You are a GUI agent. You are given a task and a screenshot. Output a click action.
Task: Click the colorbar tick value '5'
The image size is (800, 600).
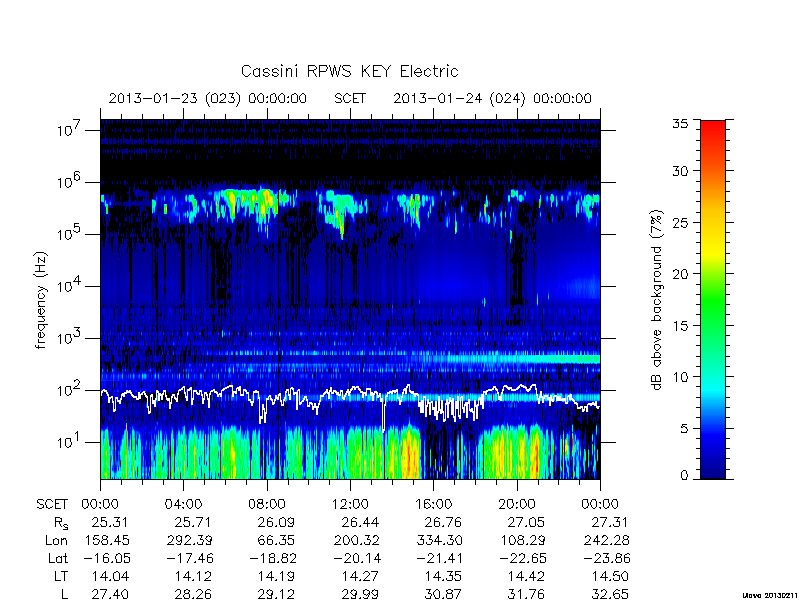[684, 429]
